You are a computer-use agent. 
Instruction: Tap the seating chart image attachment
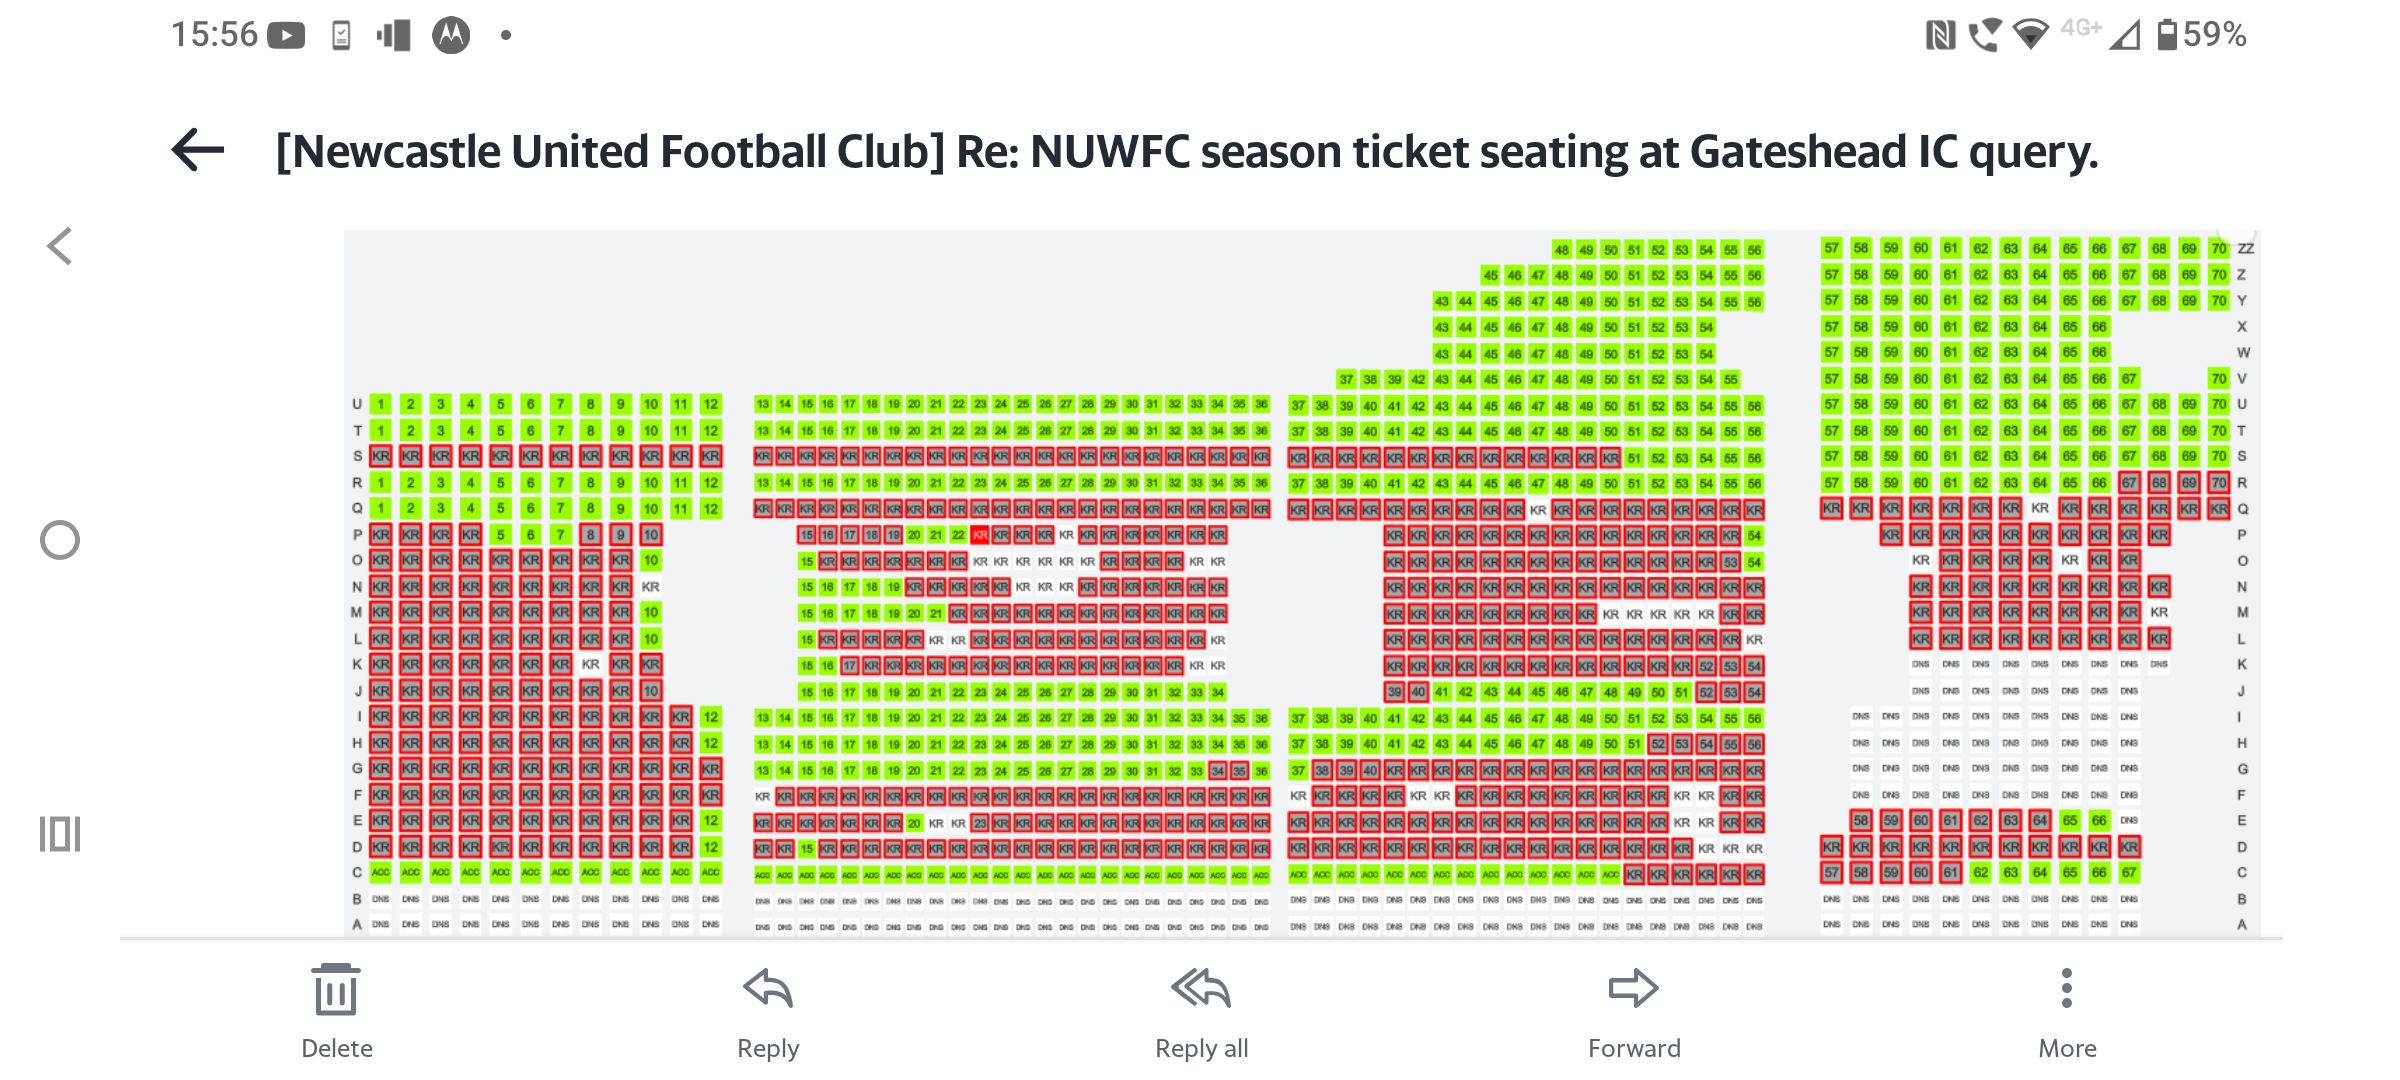1301,584
